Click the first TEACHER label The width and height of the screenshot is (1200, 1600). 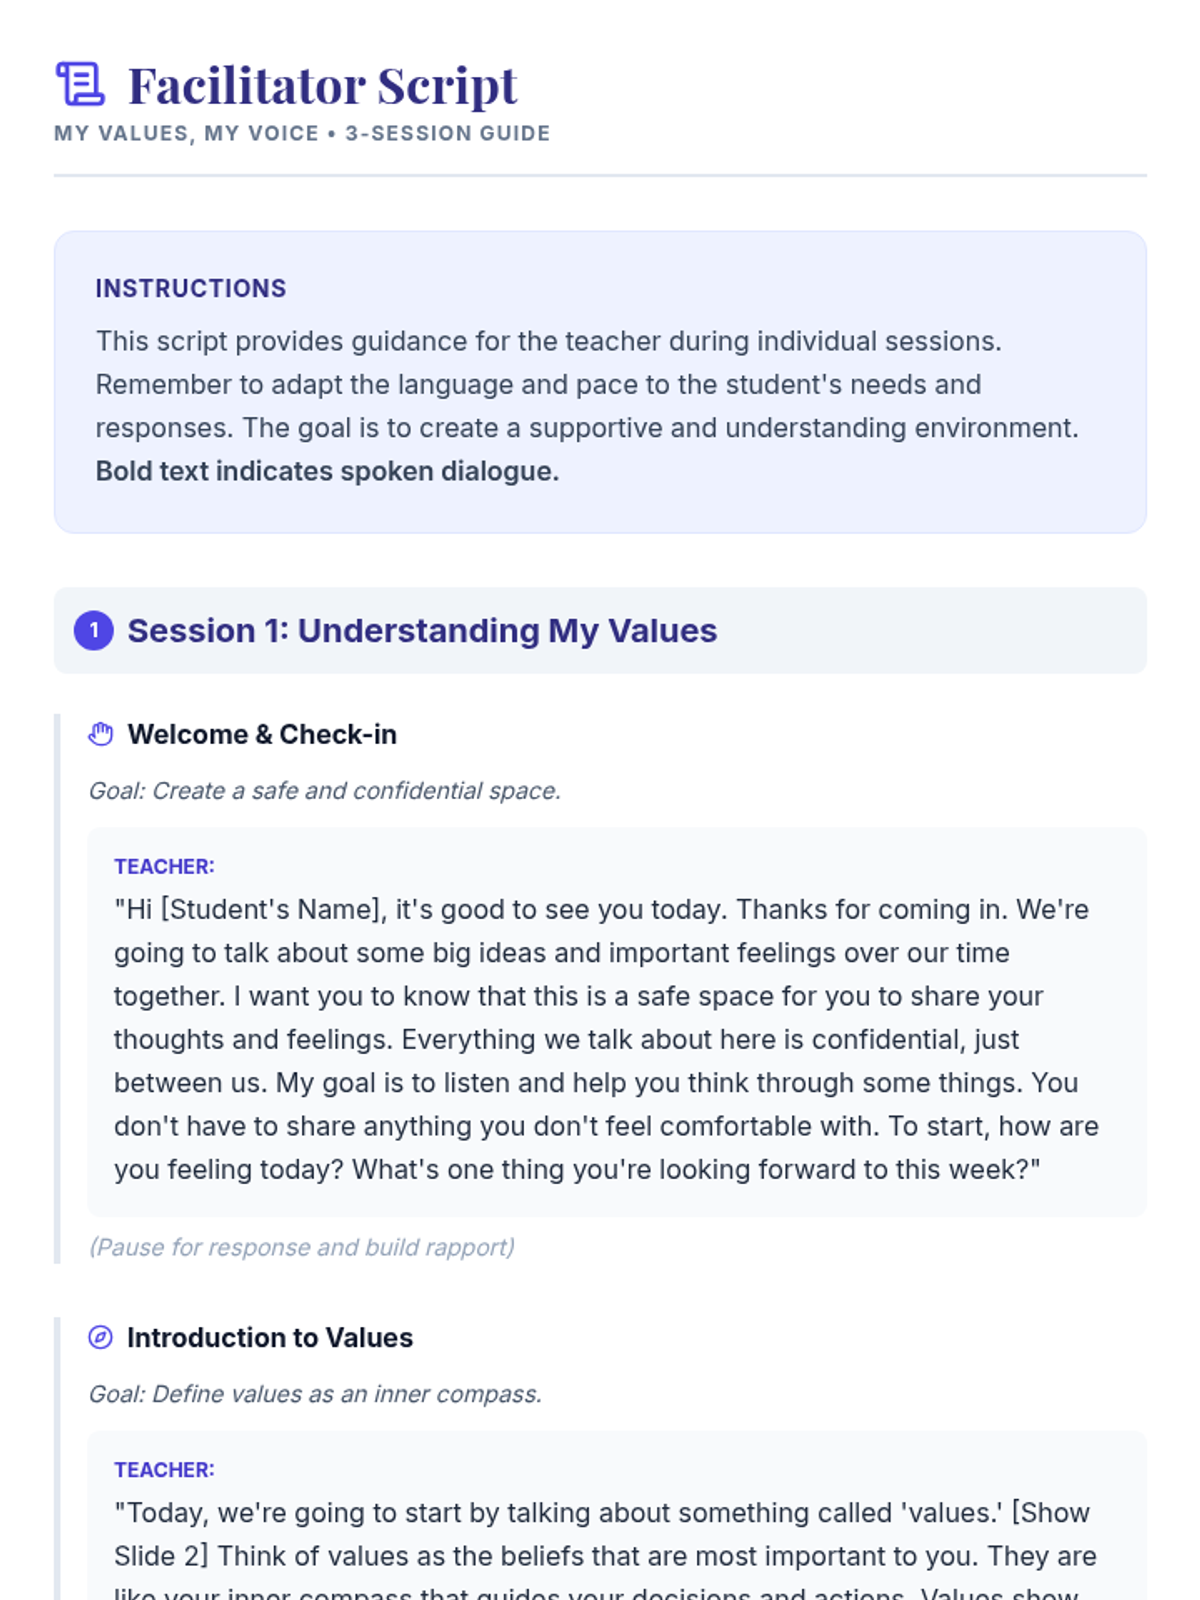[x=164, y=866]
